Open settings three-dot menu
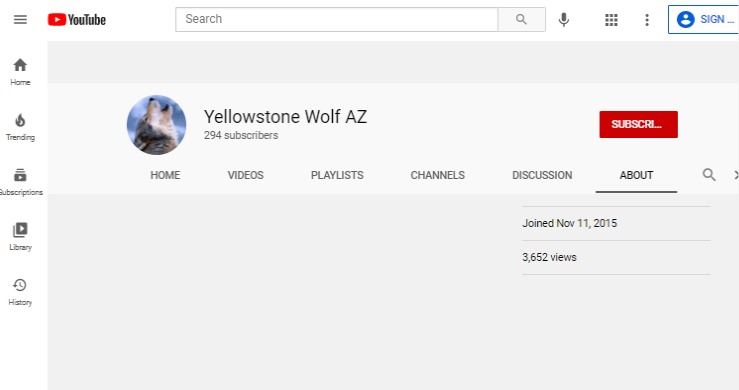The width and height of the screenshot is (739, 390). pyautogui.click(x=647, y=19)
